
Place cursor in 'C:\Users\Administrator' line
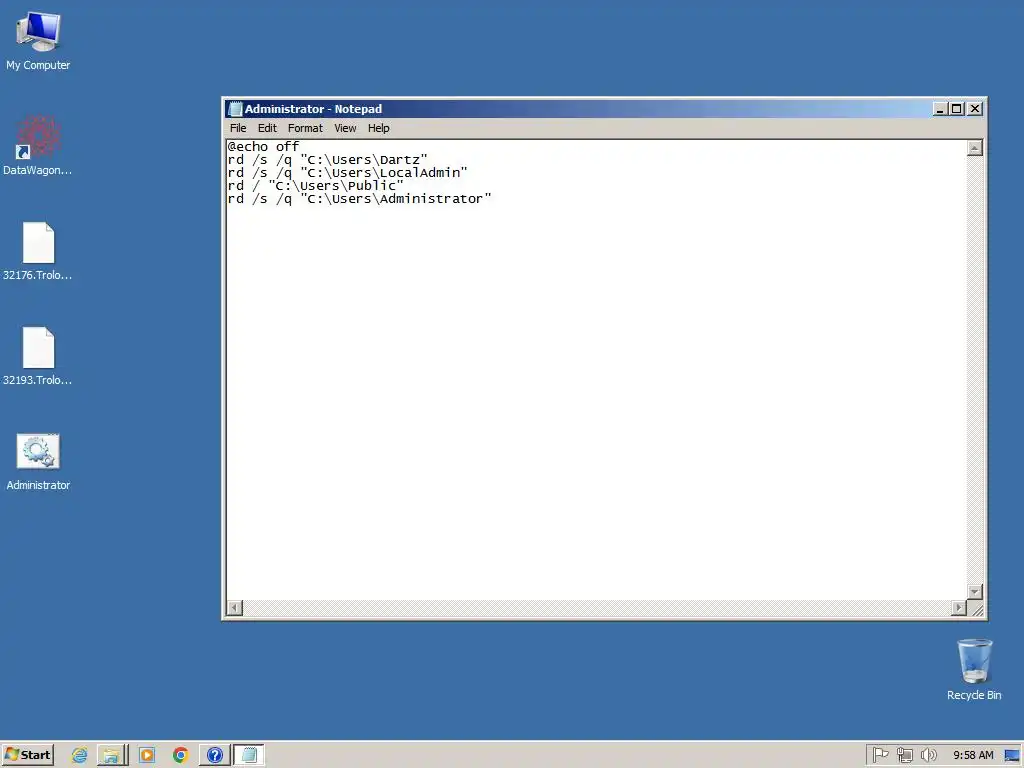point(359,199)
